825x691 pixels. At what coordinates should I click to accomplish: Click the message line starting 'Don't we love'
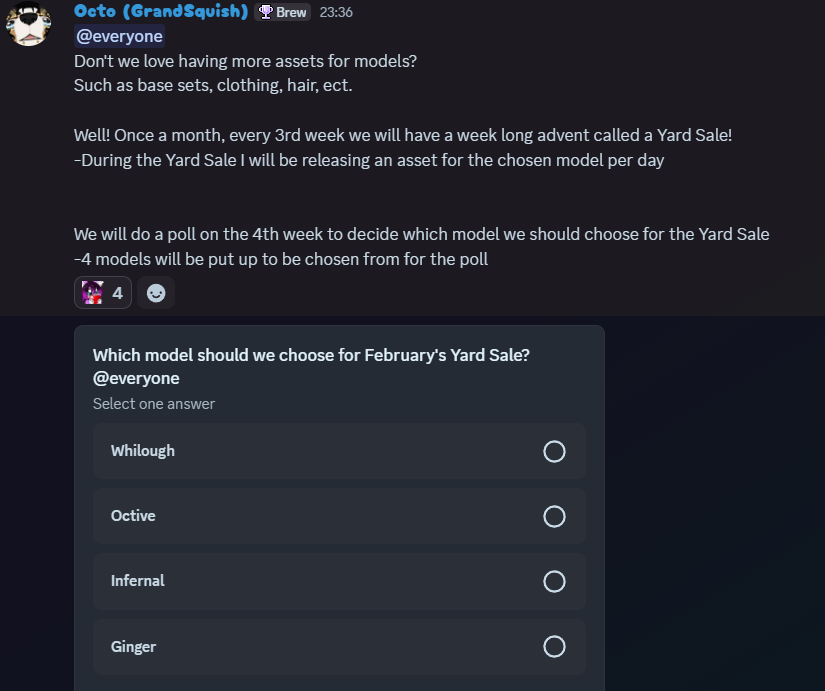(x=245, y=61)
